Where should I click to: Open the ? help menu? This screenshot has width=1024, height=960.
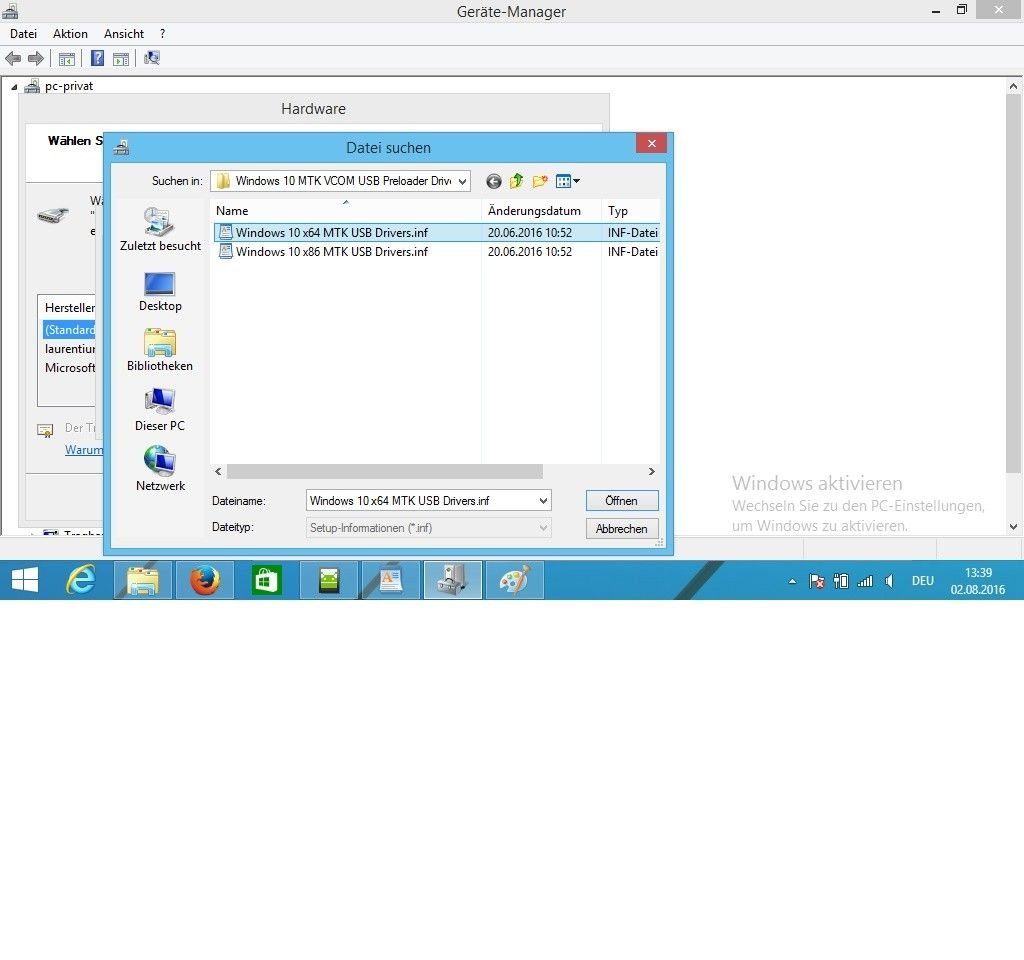tap(162, 34)
